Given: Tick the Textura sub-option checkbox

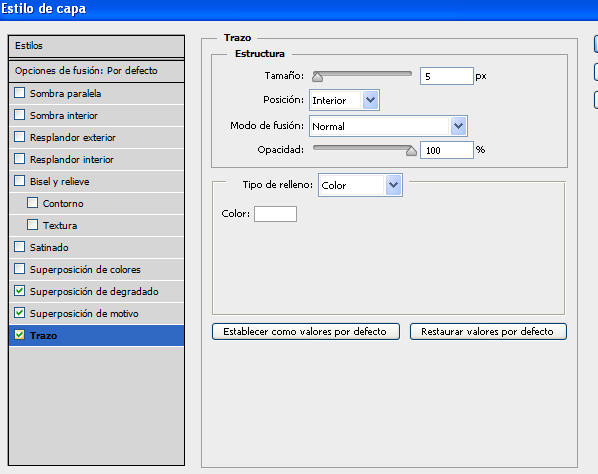Looking at the screenshot, I should [x=32, y=225].
